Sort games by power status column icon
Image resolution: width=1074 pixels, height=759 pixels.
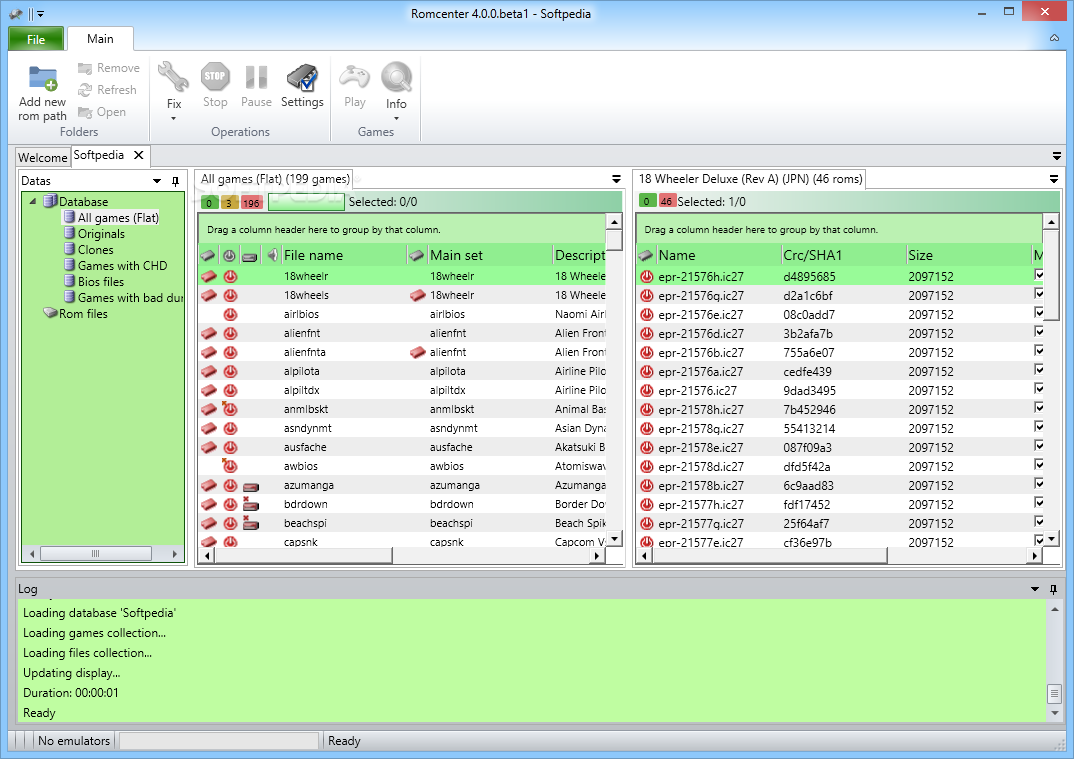coord(229,256)
